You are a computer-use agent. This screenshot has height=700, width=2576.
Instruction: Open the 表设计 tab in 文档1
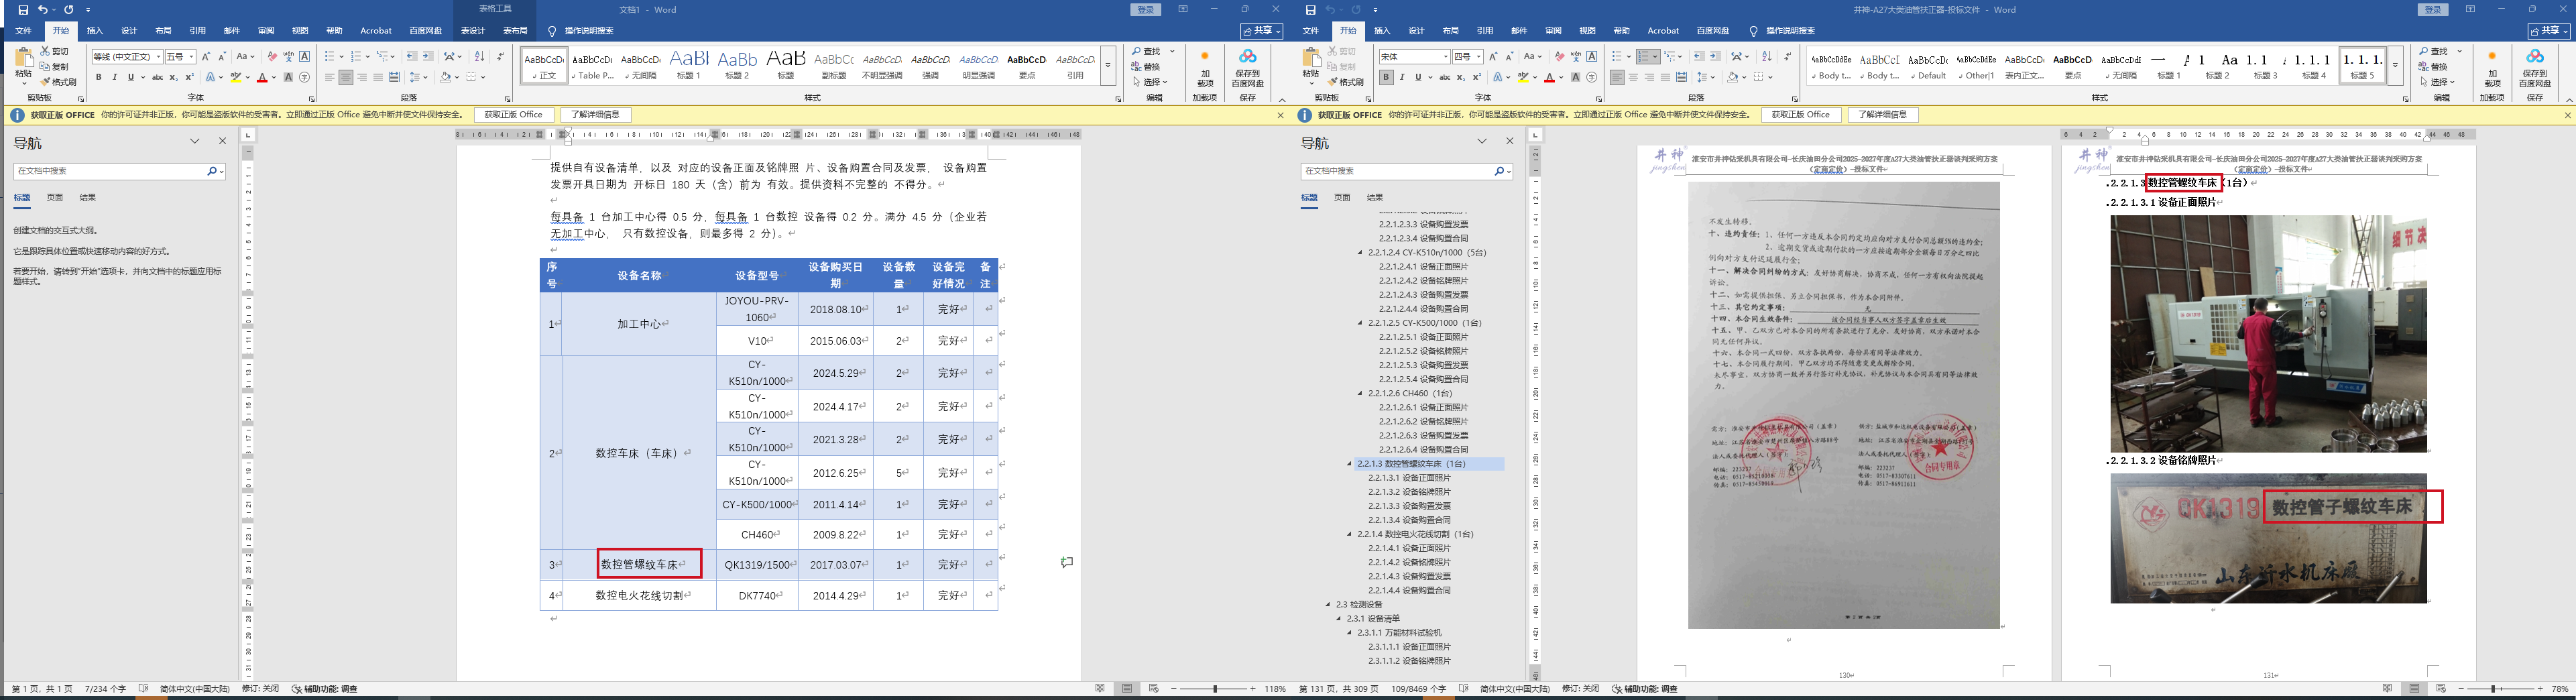point(473,31)
